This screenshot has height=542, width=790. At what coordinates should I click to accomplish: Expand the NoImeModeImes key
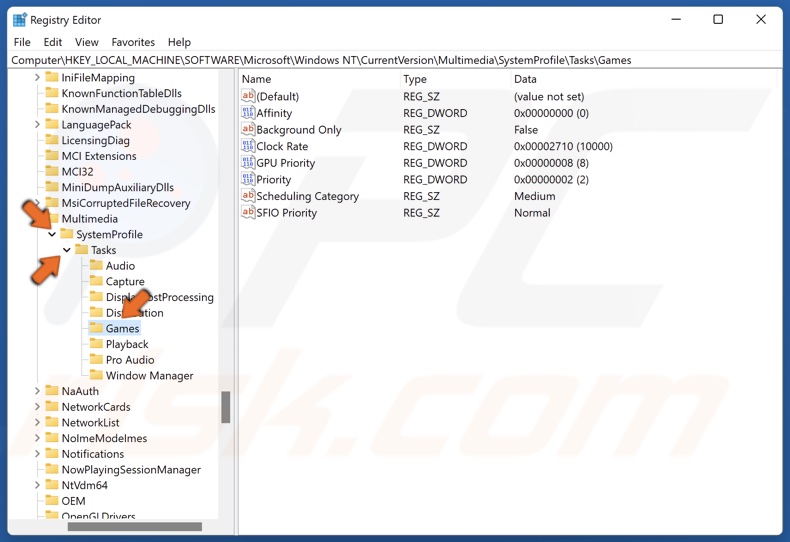pos(37,438)
